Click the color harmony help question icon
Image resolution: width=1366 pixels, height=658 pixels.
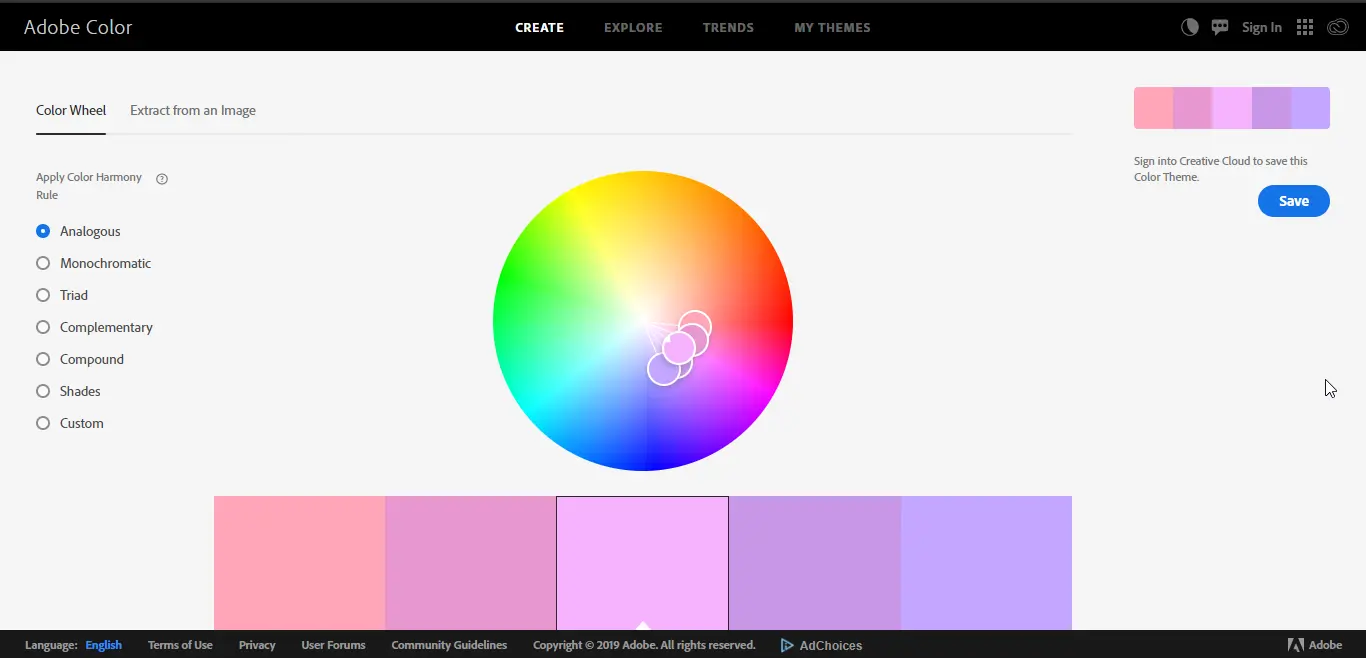tap(162, 179)
